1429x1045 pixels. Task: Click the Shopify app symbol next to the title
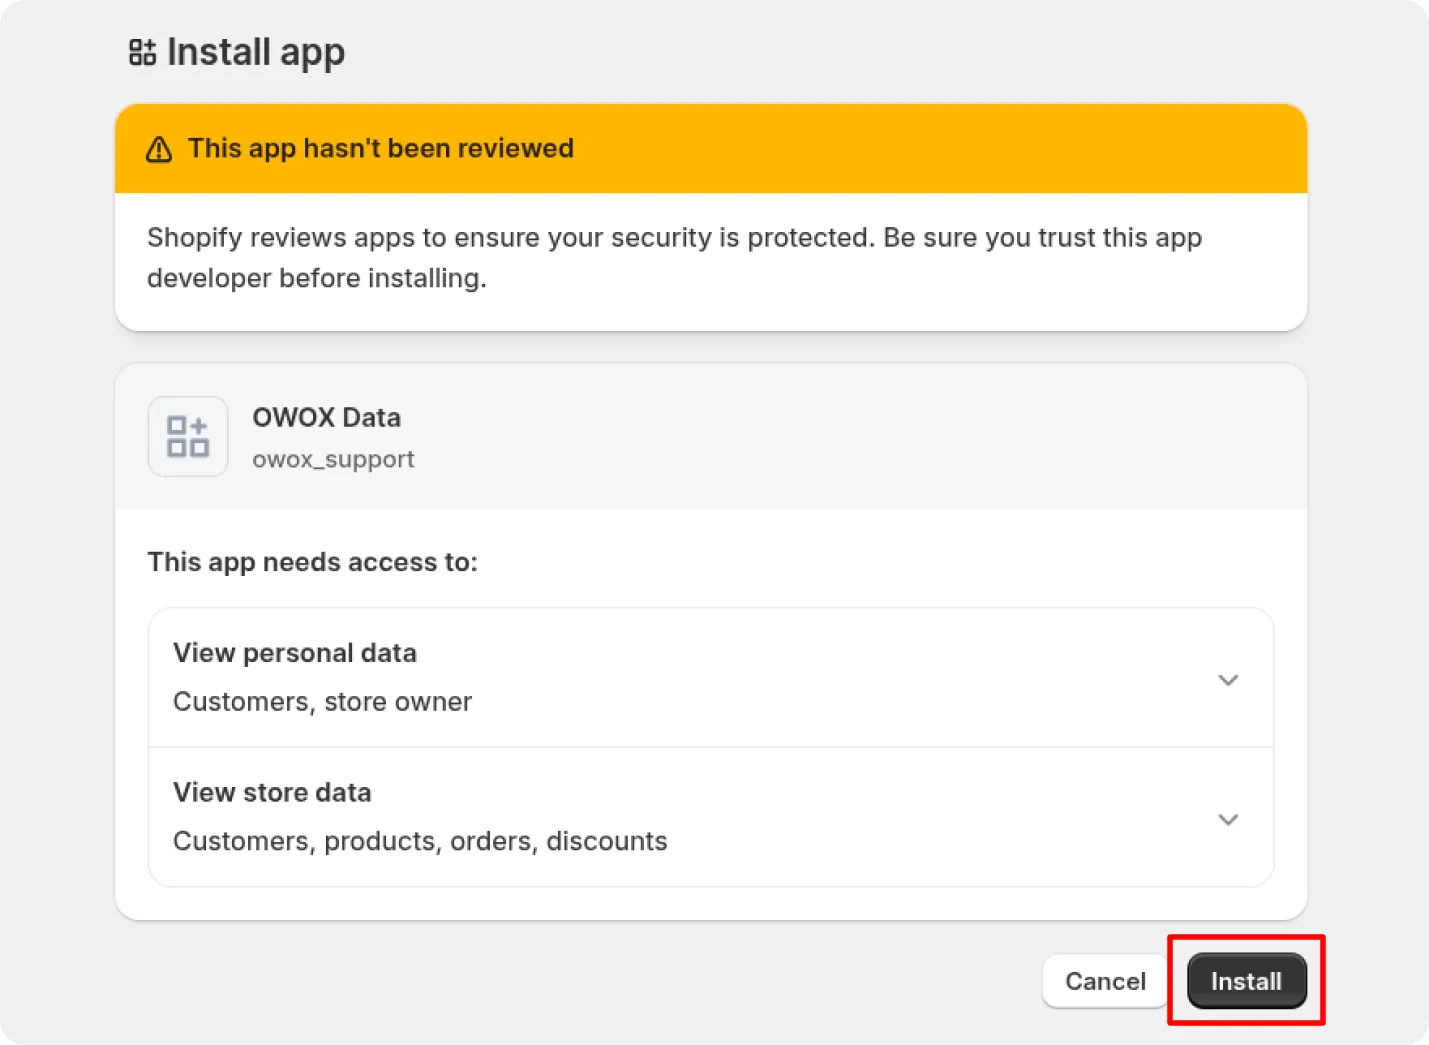[x=142, y=51]
